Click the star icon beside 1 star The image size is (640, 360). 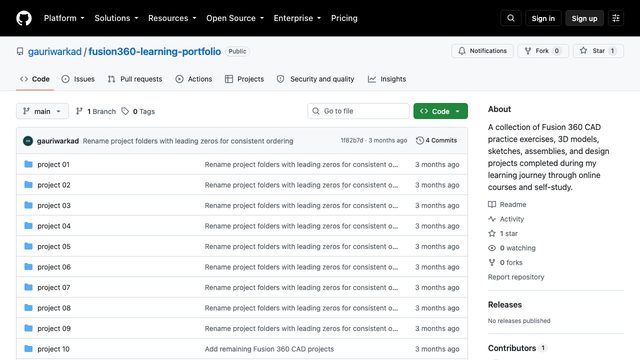click(492, 233)
